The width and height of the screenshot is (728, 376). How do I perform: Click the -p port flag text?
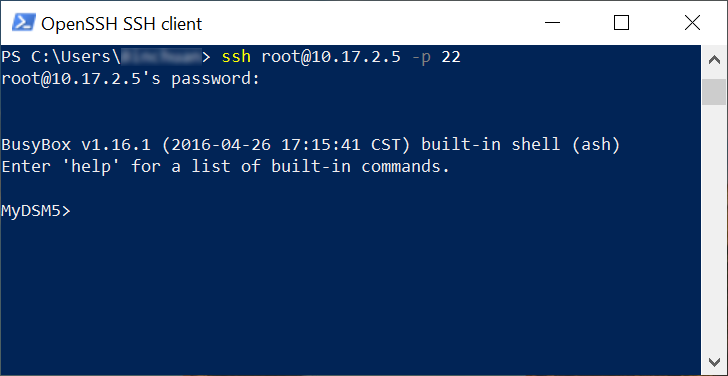(421, 57)
